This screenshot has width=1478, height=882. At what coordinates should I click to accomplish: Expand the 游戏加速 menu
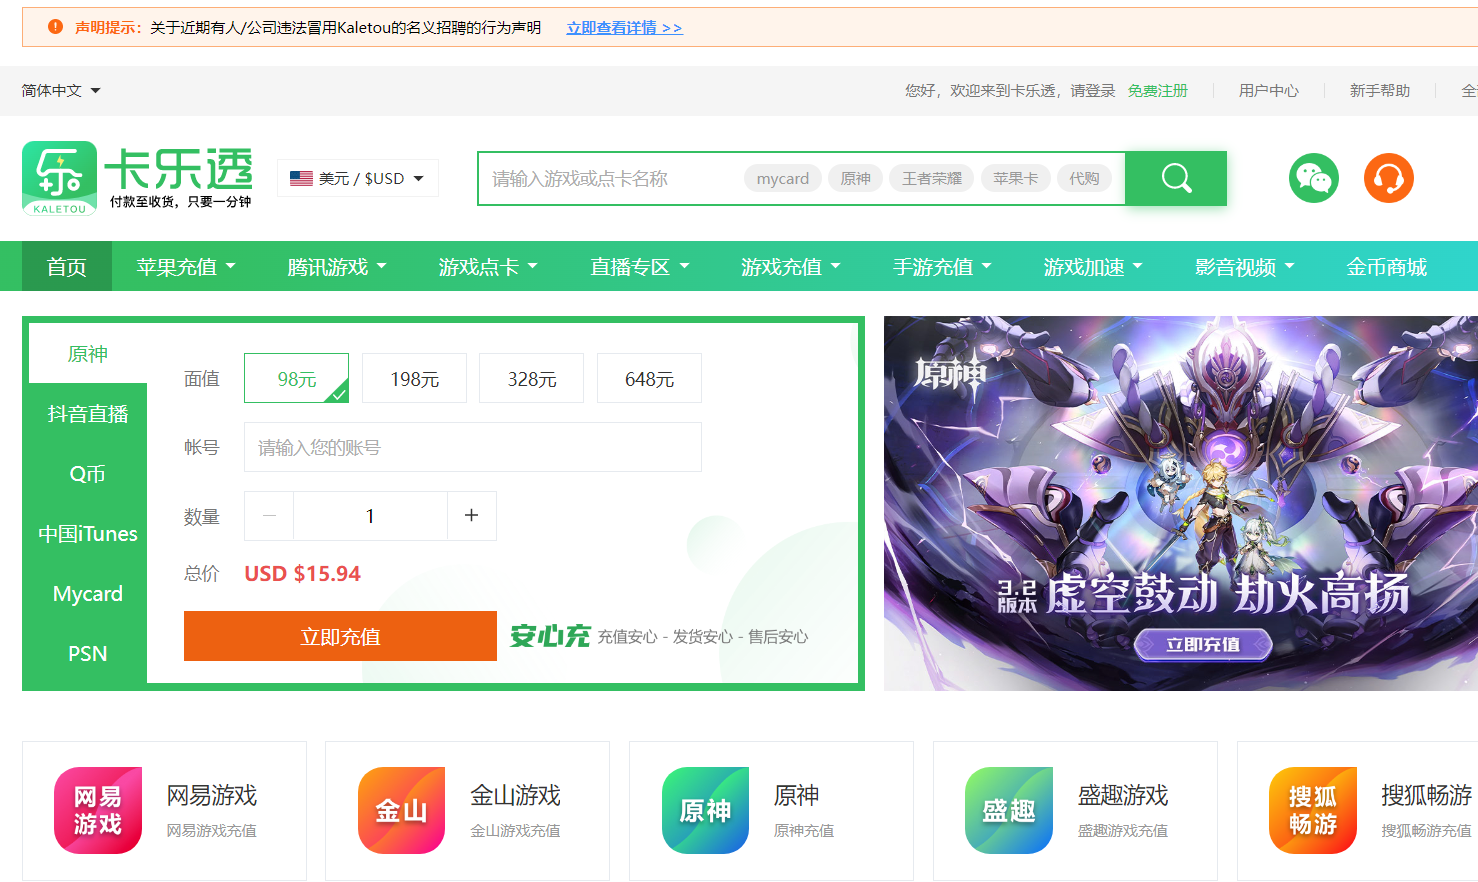1093,267
